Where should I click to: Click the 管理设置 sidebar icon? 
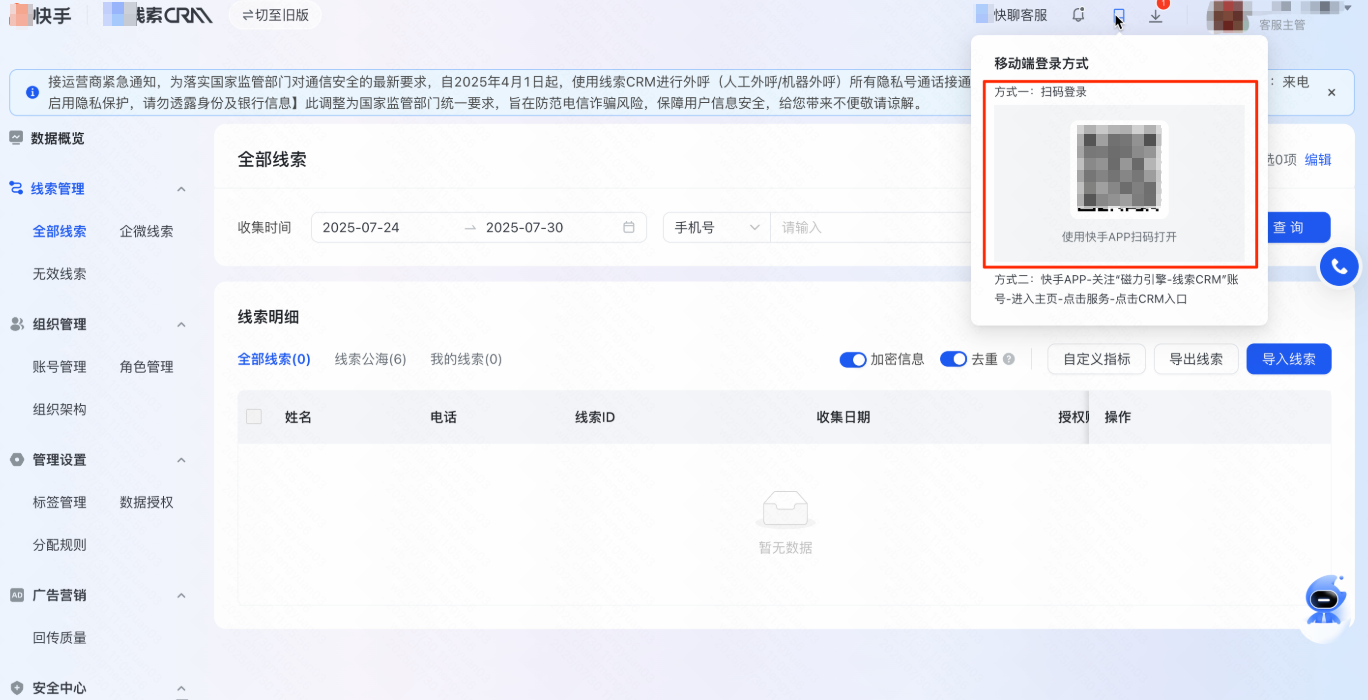tap(16, 460)
